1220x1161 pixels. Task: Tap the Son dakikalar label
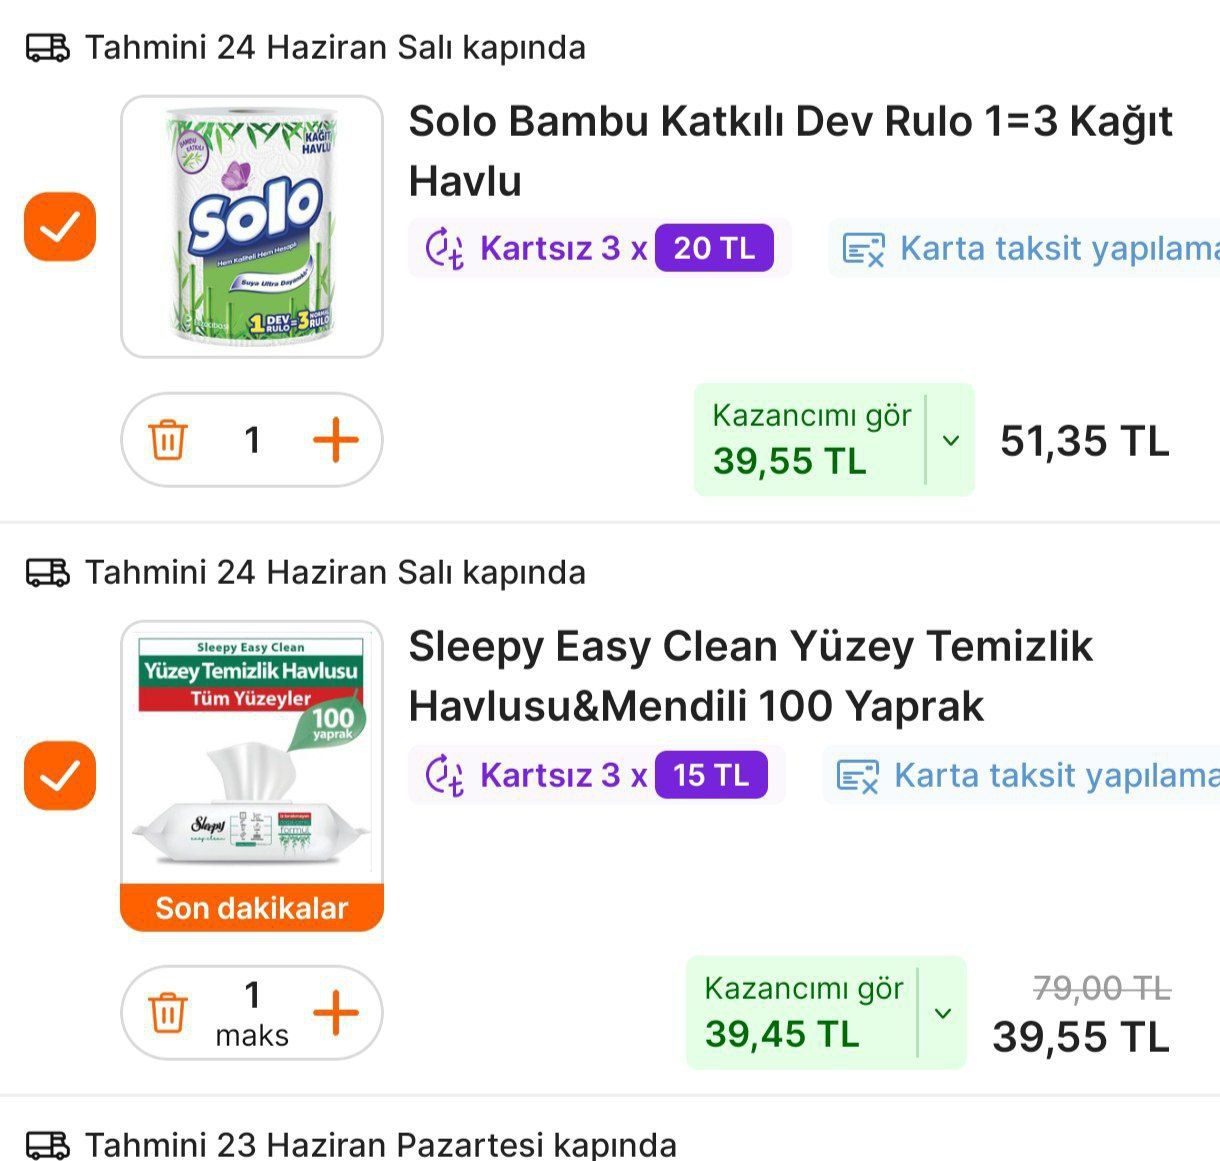click(x=252, y=908)
